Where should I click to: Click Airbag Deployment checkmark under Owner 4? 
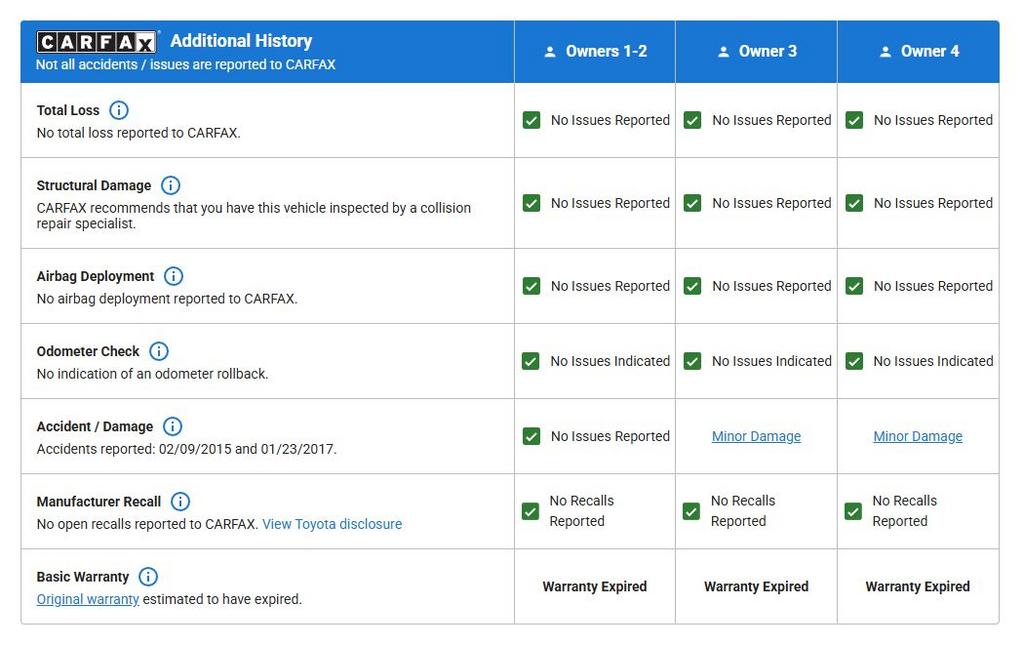(x=854, y=286)
